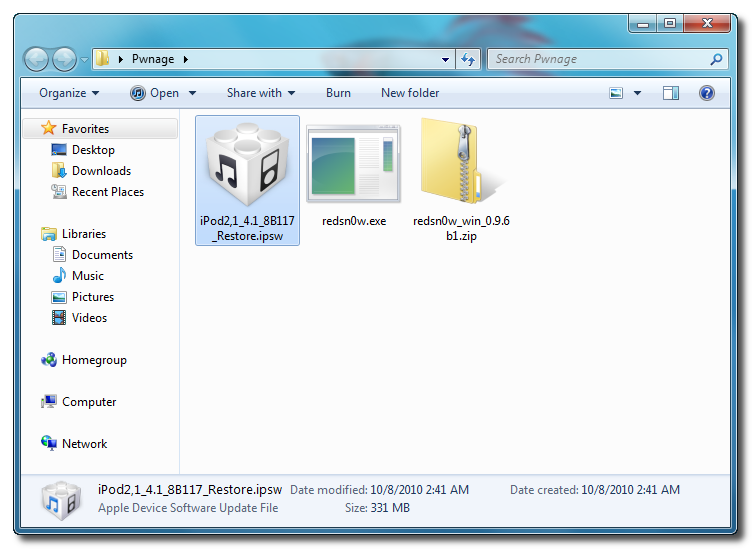This screenshot has height=549, width=752.
Task: Click the Recent Places icon
Action: coord(59,191)
